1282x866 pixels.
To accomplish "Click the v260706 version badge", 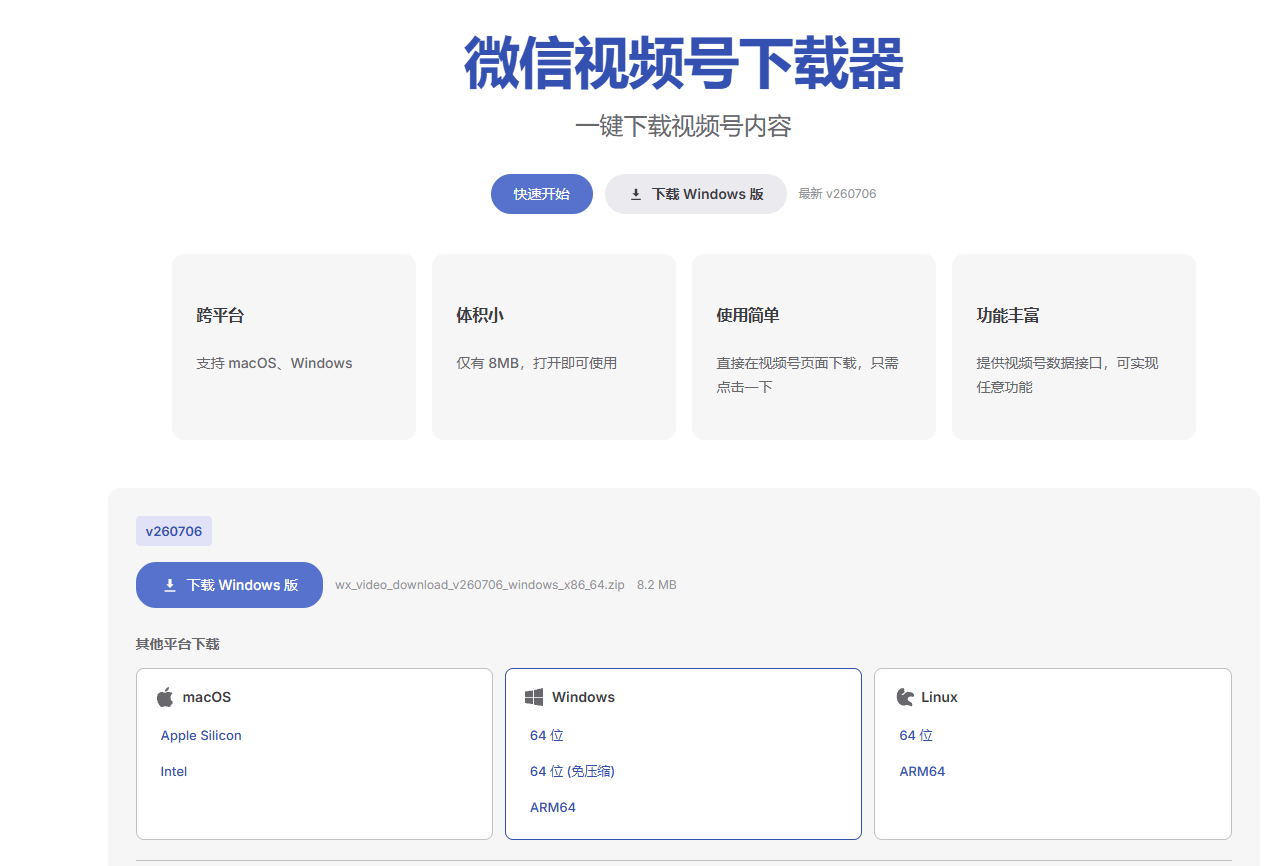I will click(x=174, y=531).
